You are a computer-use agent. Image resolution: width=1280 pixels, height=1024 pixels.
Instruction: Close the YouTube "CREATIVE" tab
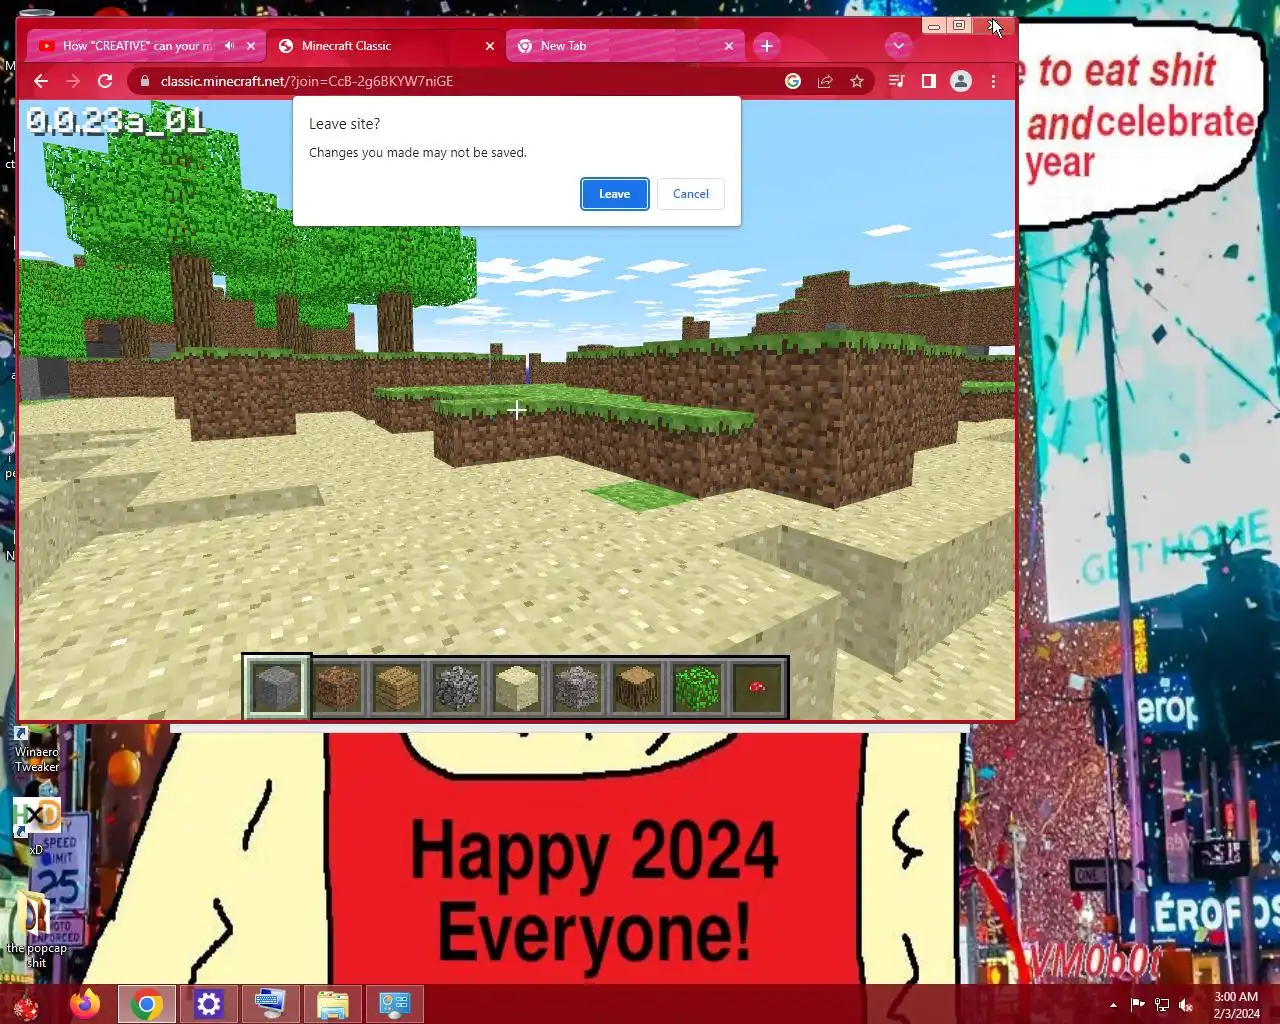tap(251, 46)
